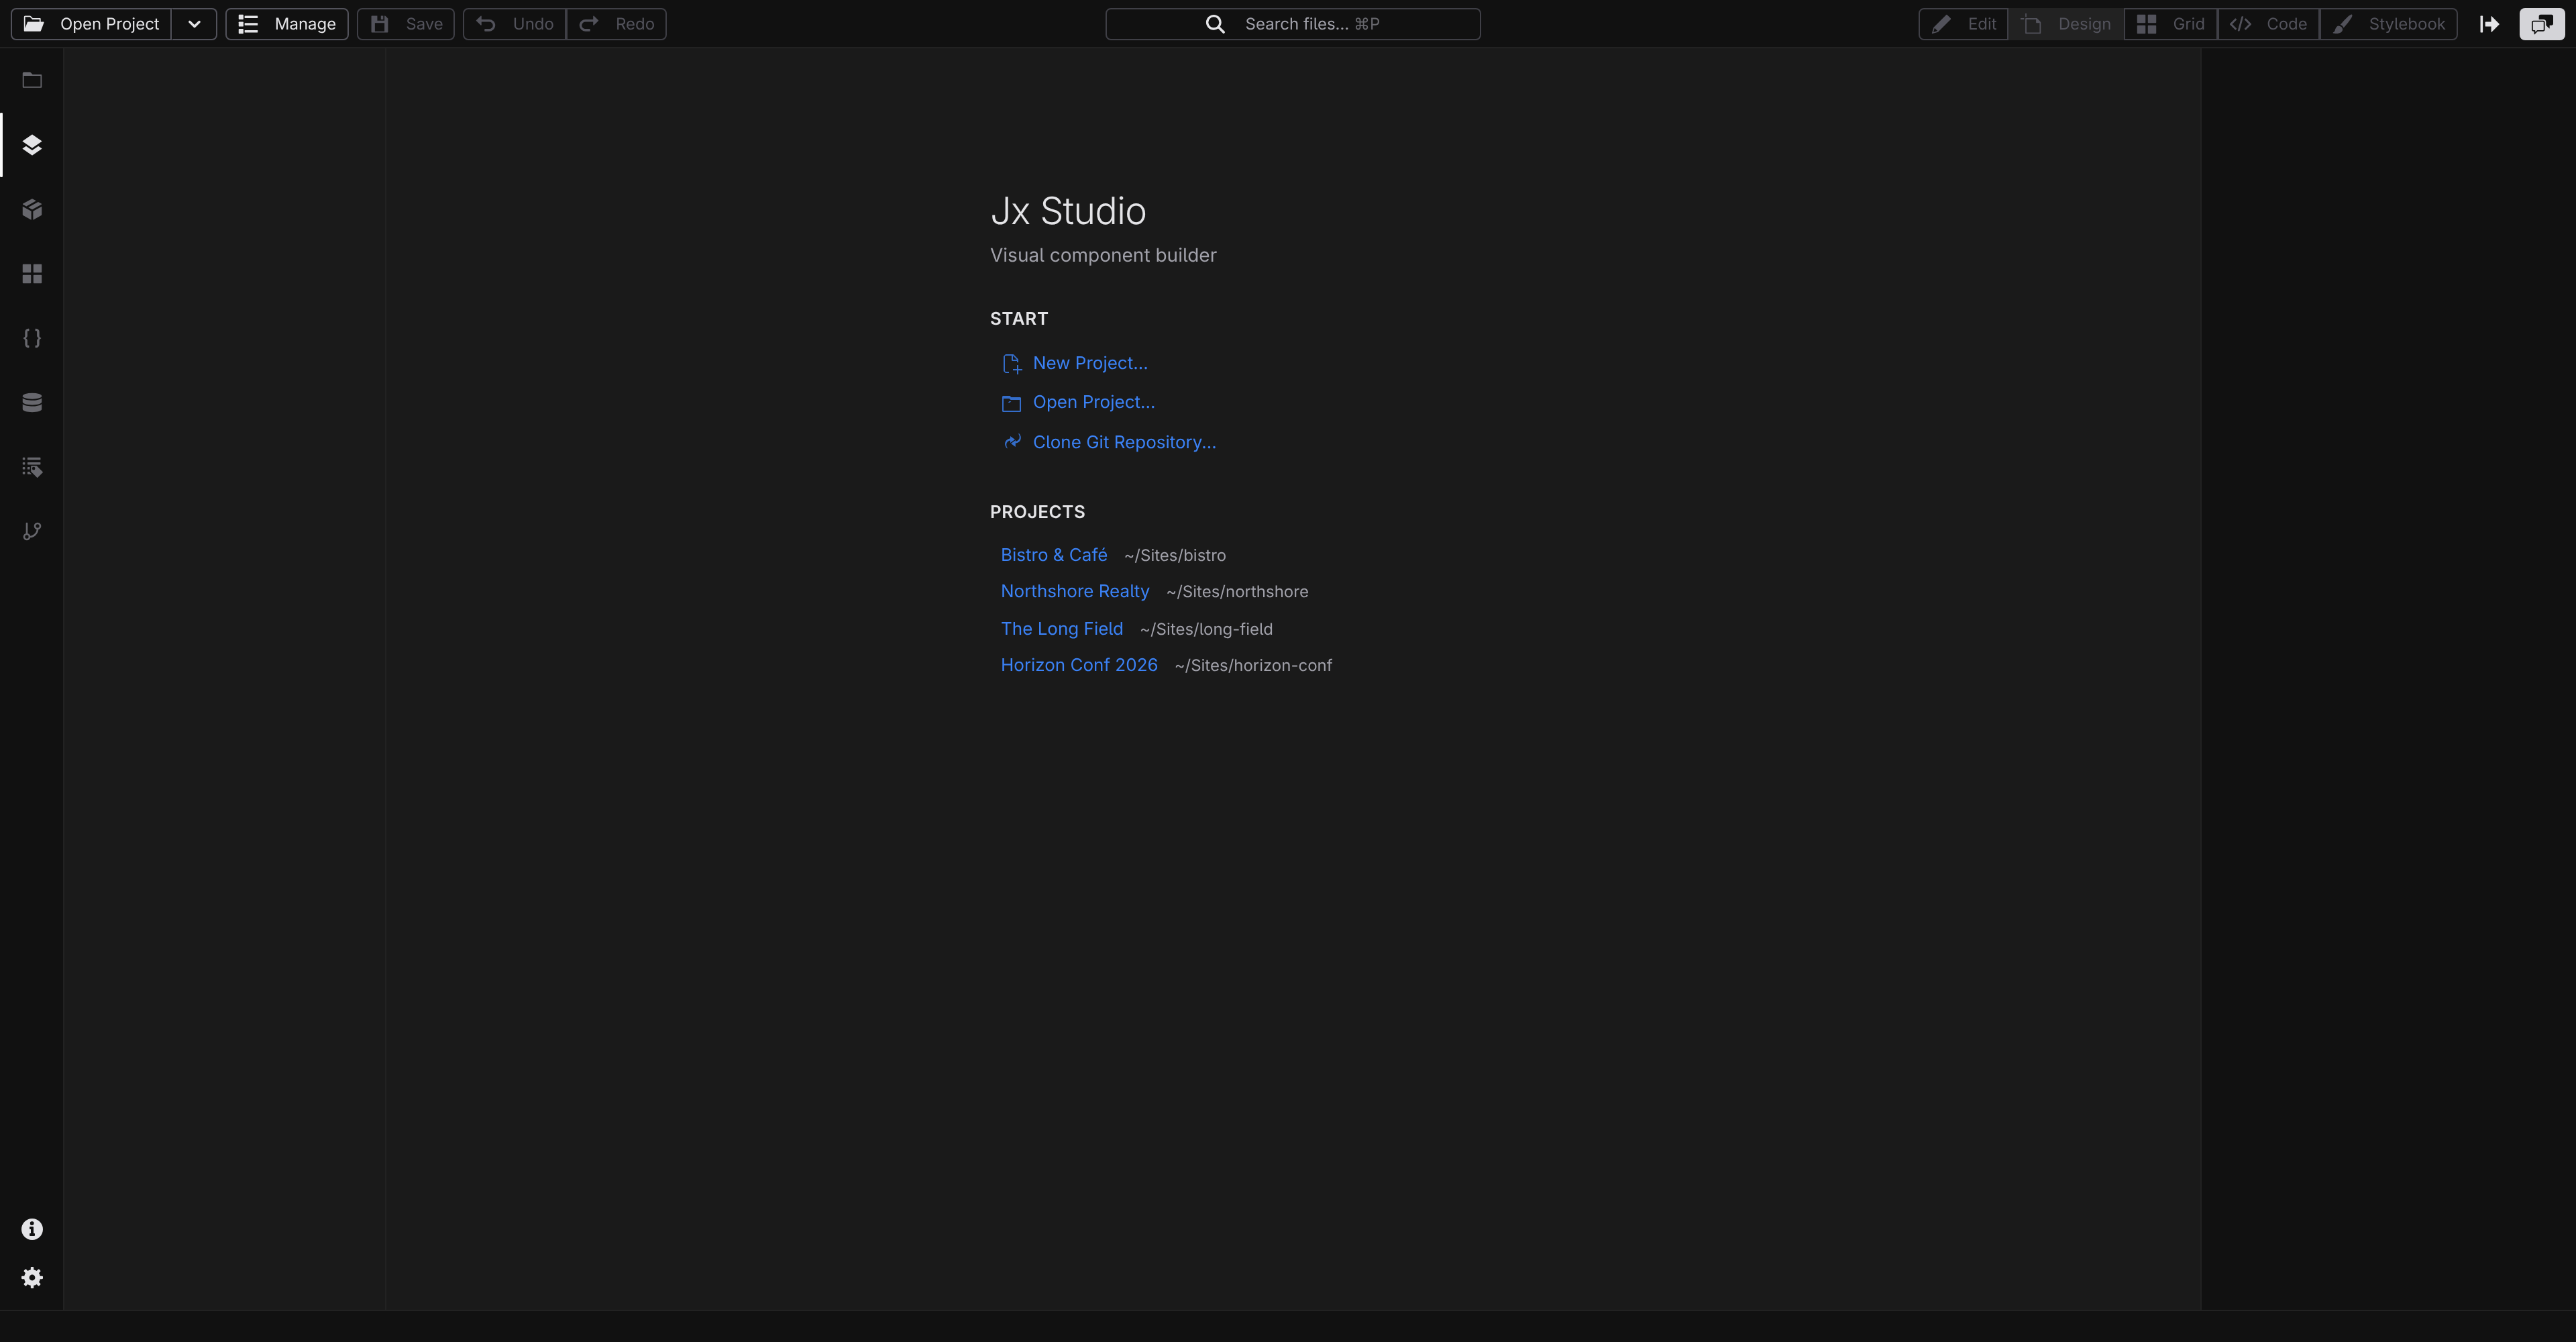2576x1342 pixels.
Task: Click the Manage button
Action: [287, 24]
